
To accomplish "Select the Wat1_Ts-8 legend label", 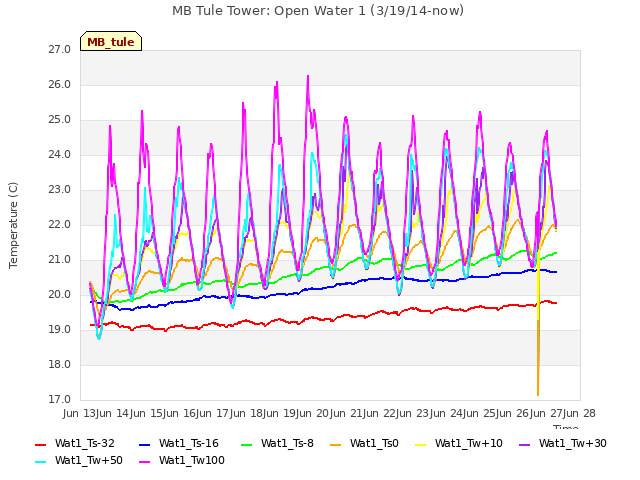I will click(287, 443).
